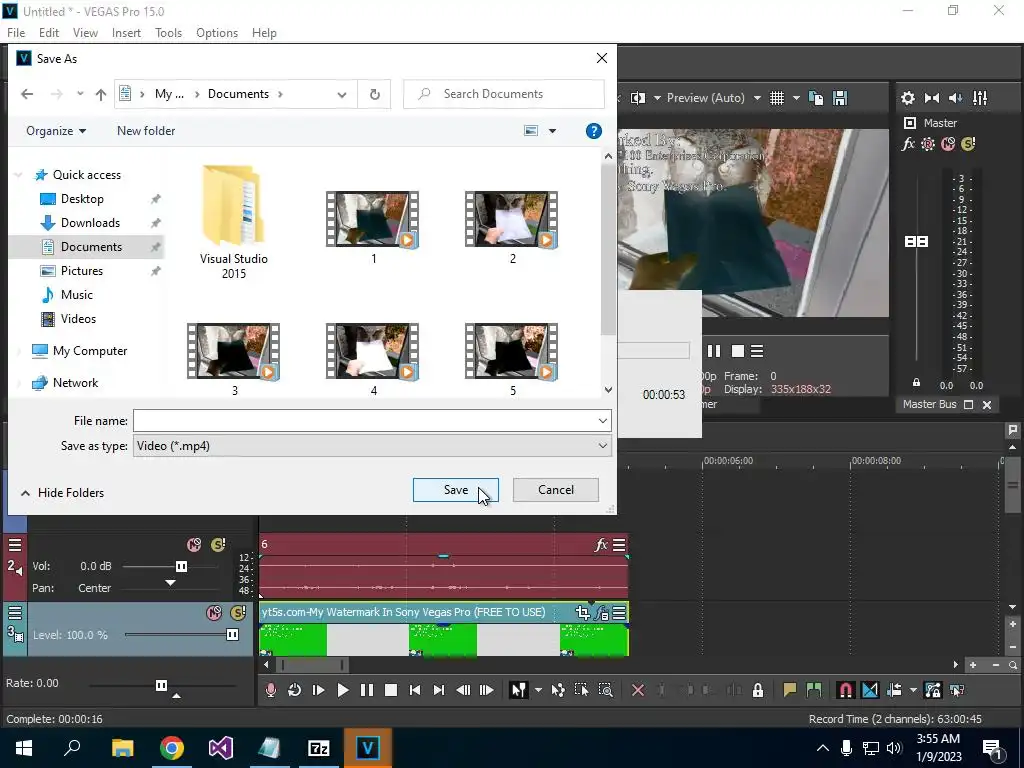Toggle Auto Ripple button

(x=894, y=690)
